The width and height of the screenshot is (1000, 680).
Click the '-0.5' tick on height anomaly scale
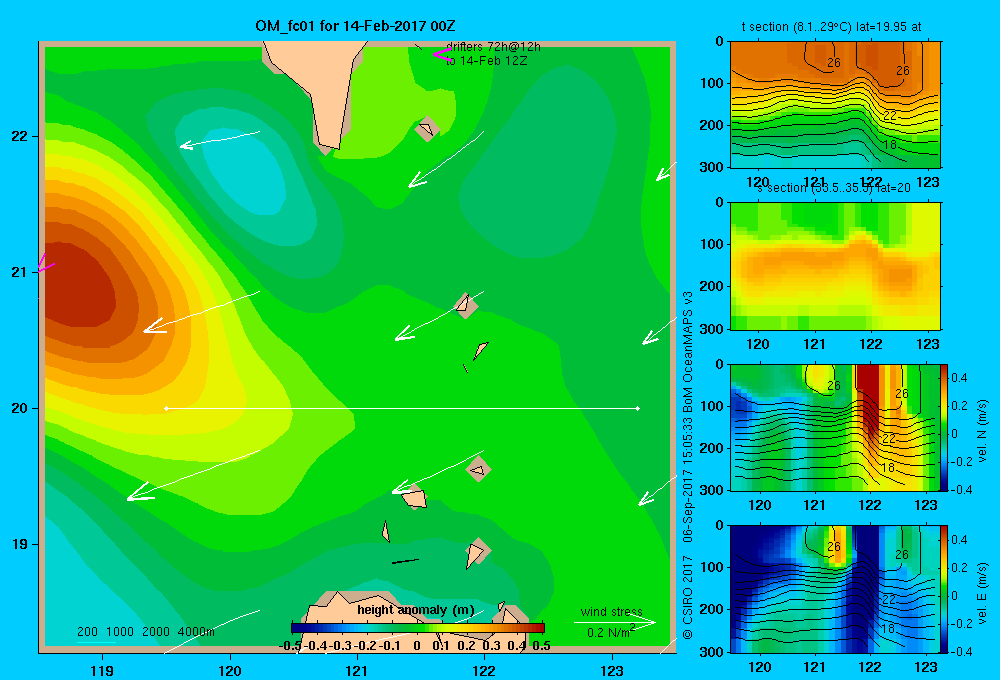tap(290, 646)
